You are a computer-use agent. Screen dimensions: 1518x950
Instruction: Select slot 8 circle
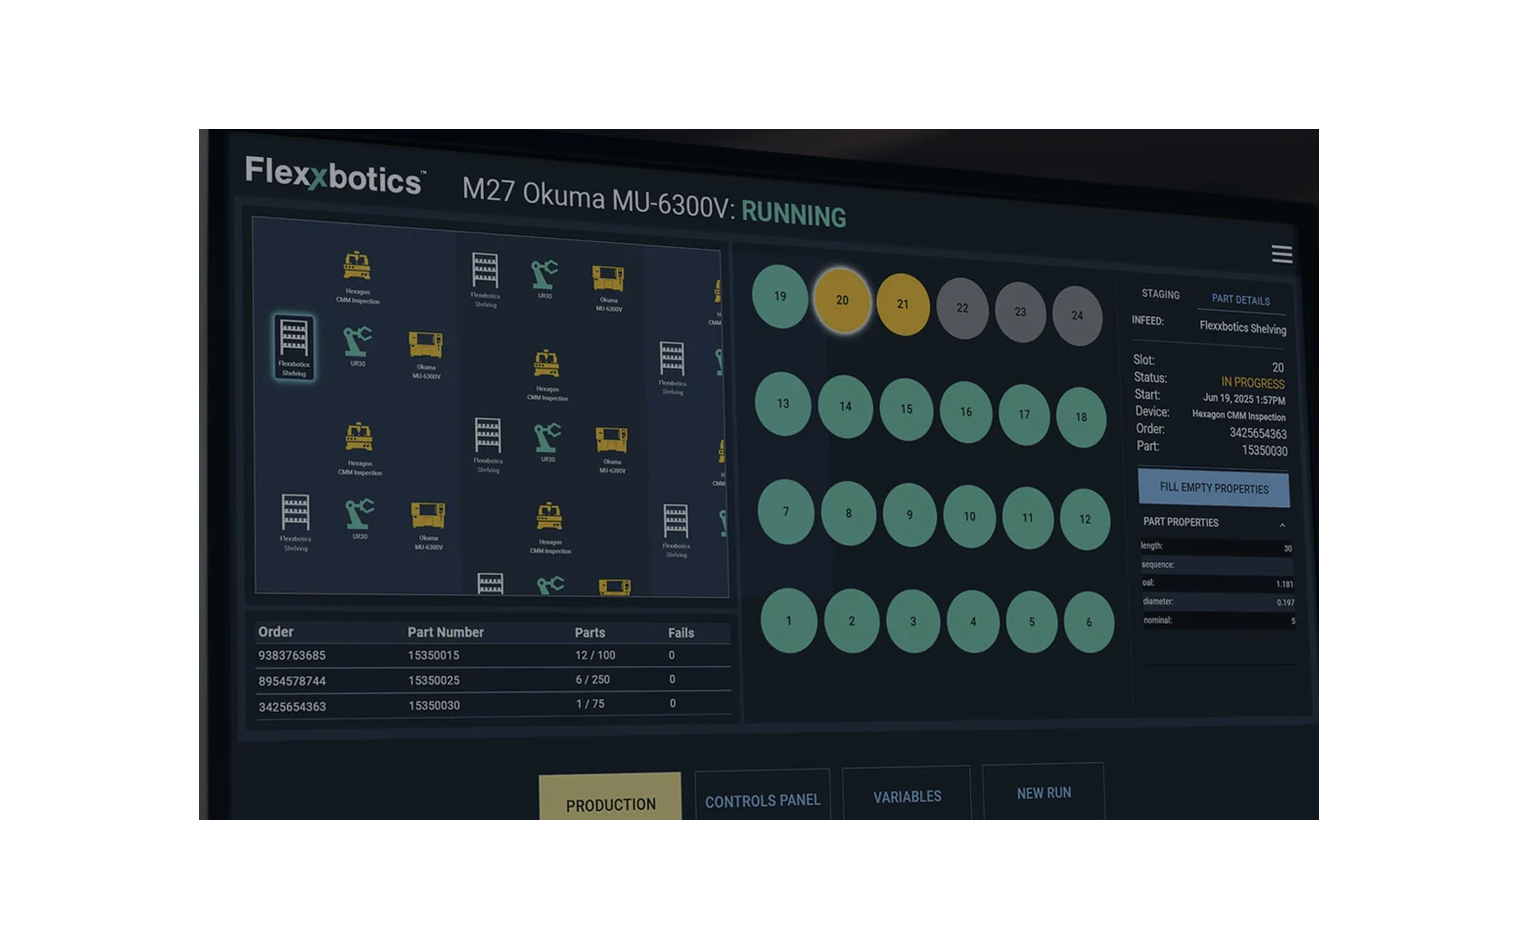(x=849, y=514)
